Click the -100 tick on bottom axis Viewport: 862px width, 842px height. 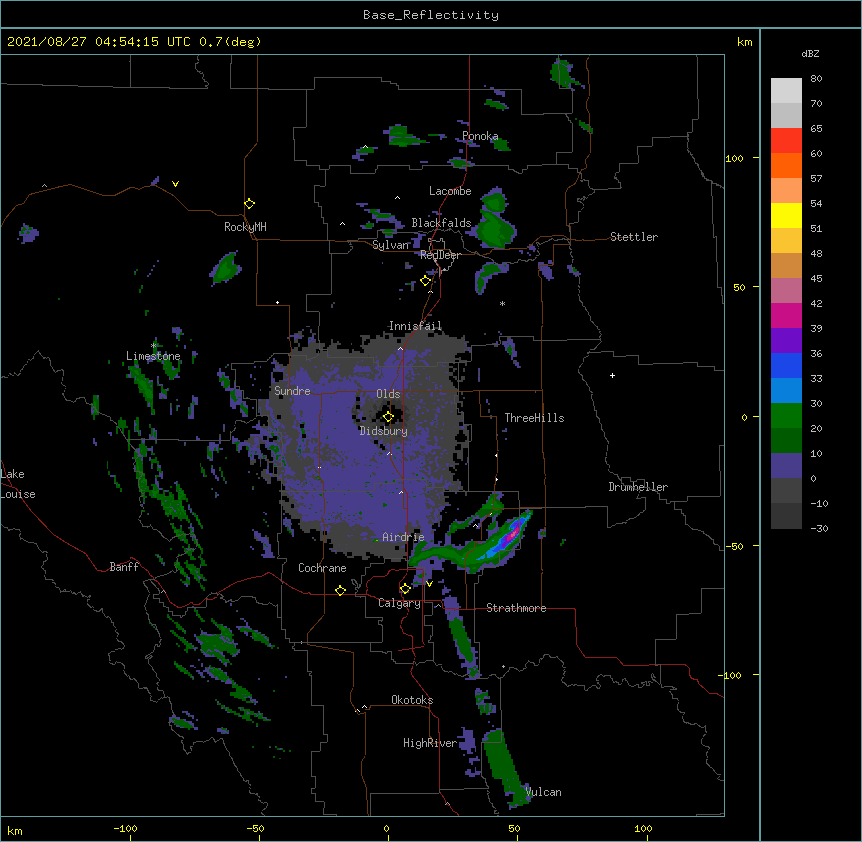pyautogui.click(x=125, y=828)
